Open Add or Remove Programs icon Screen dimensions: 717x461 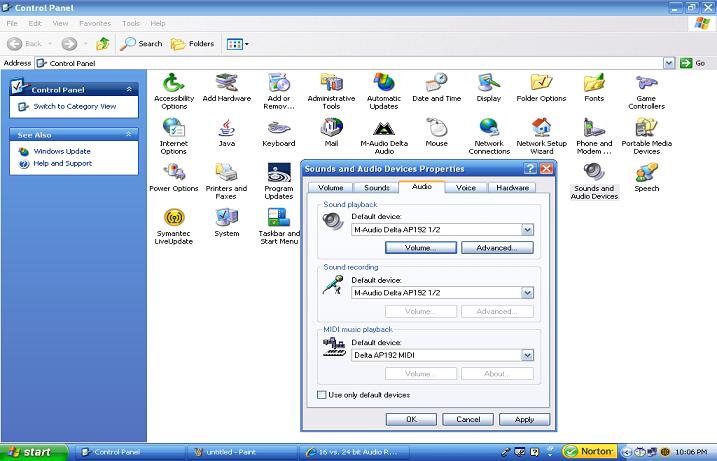(279, 91)
